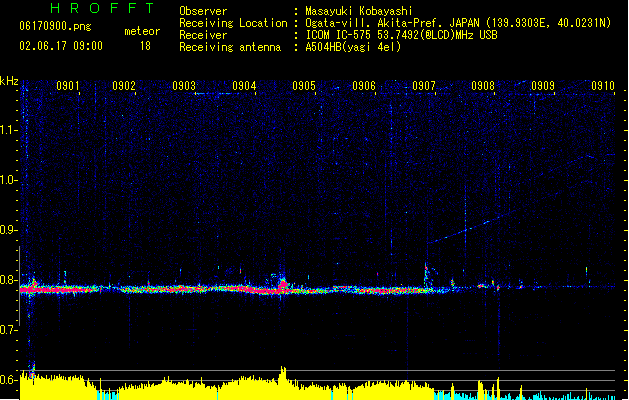Select the filename 06170900.png
This screenshot has width=629, height=400.
coord(55,26)
